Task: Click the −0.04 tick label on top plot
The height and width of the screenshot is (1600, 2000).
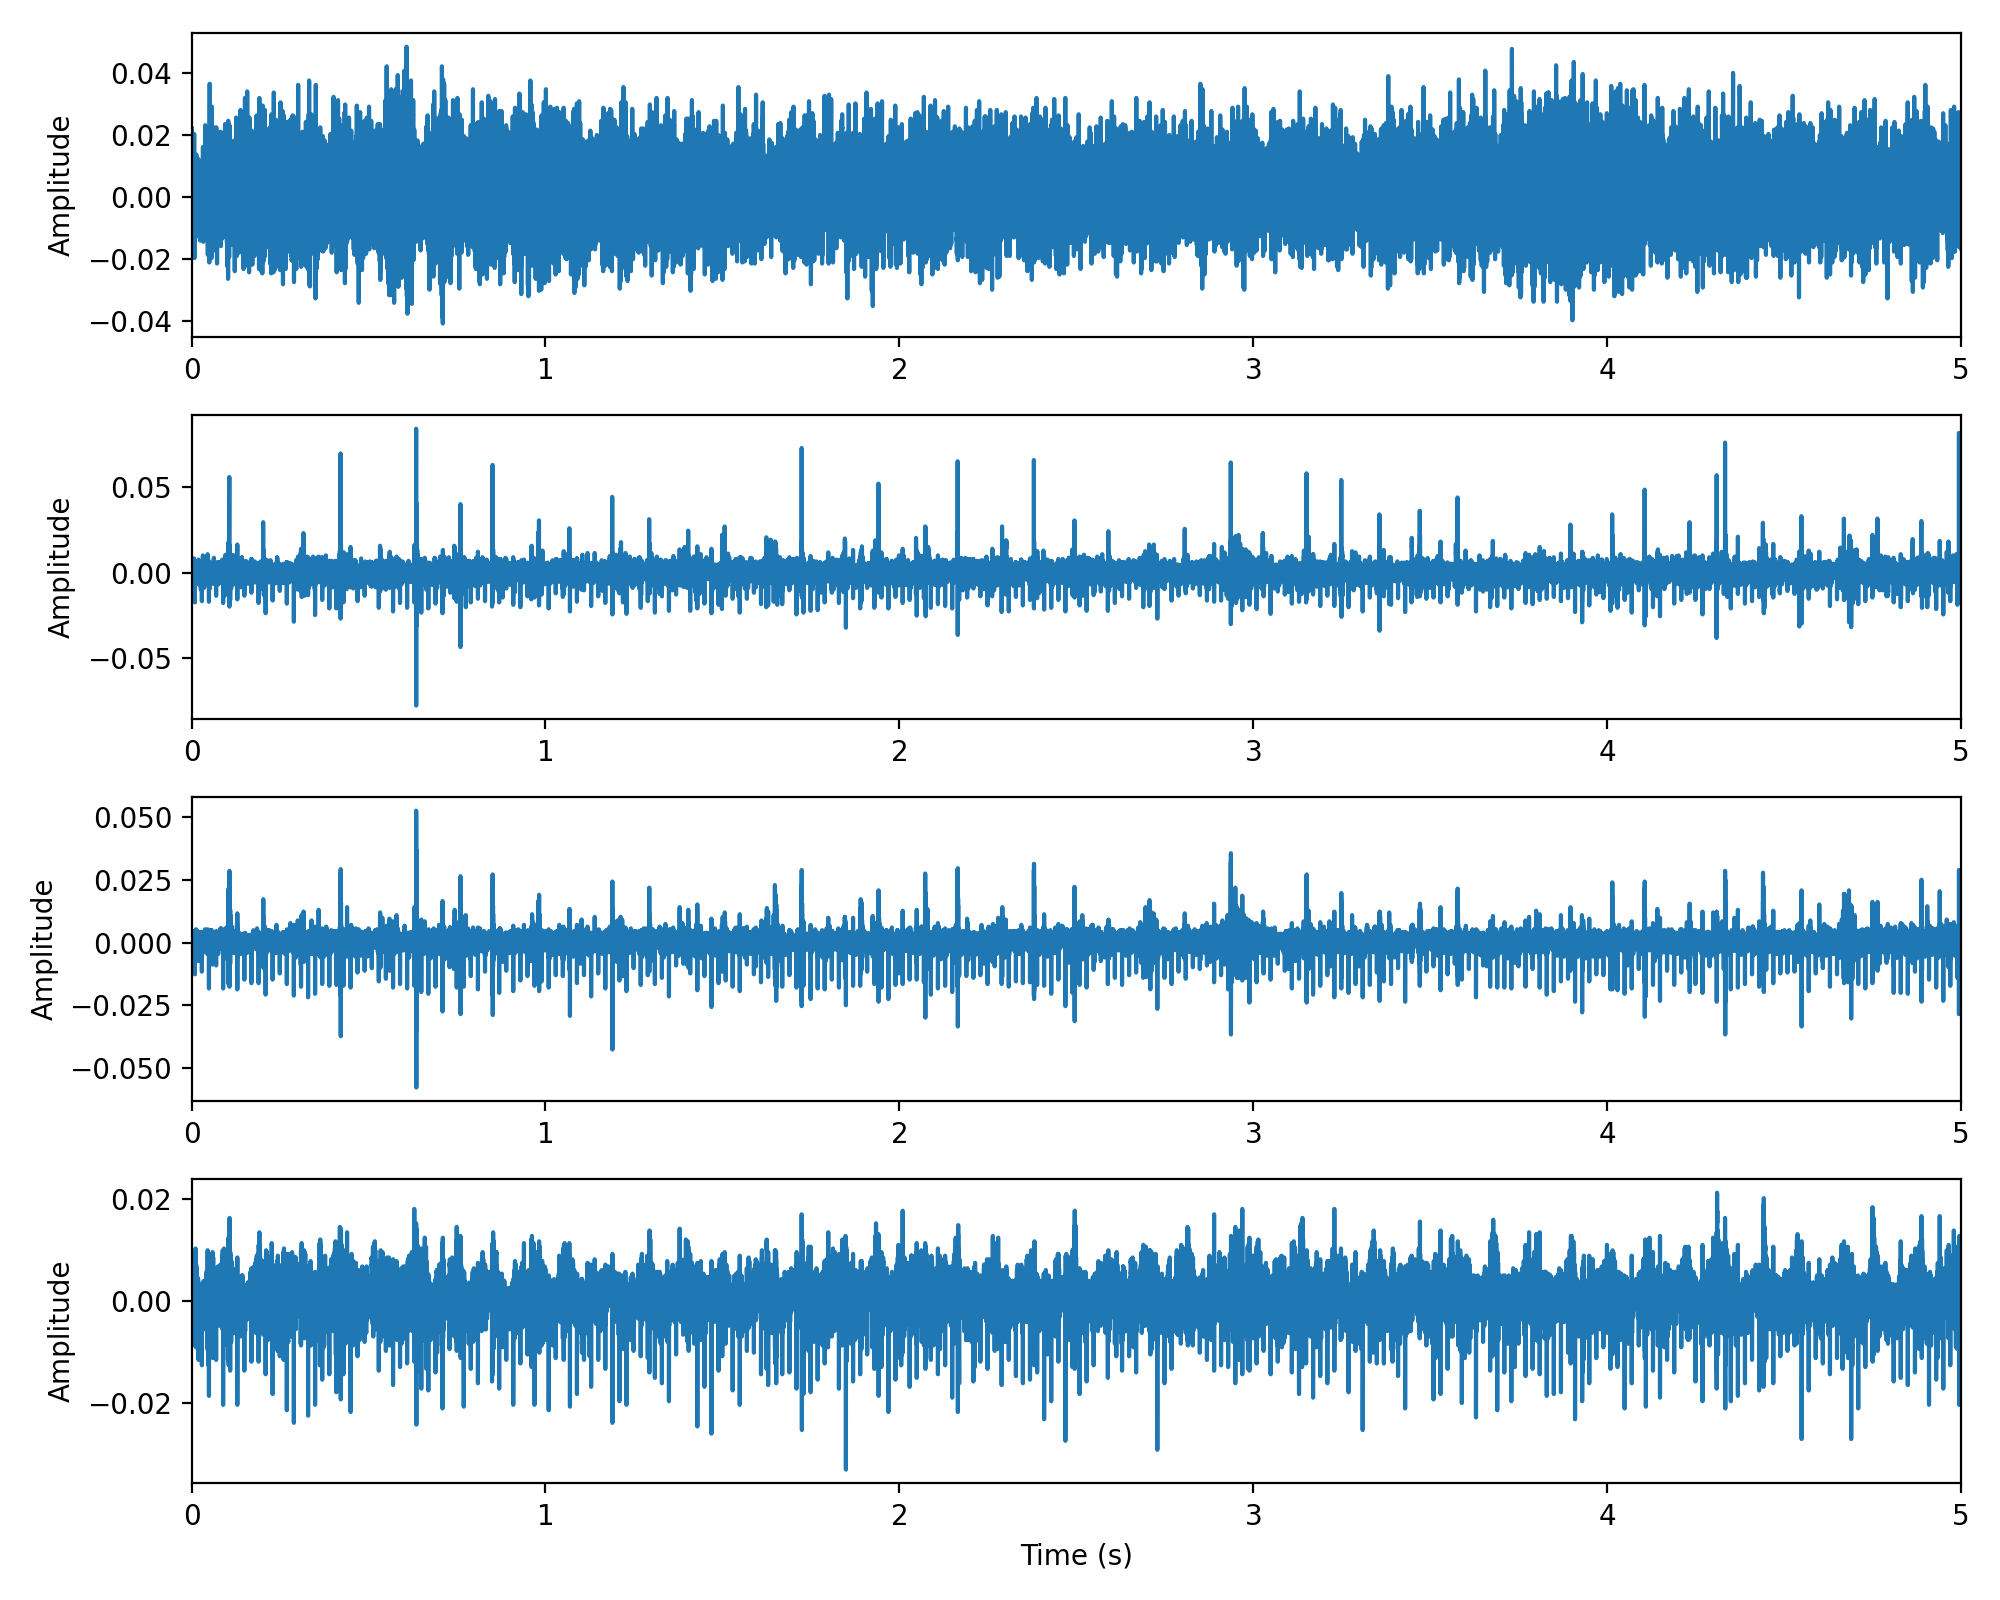Action: click(x=130, y=321)
